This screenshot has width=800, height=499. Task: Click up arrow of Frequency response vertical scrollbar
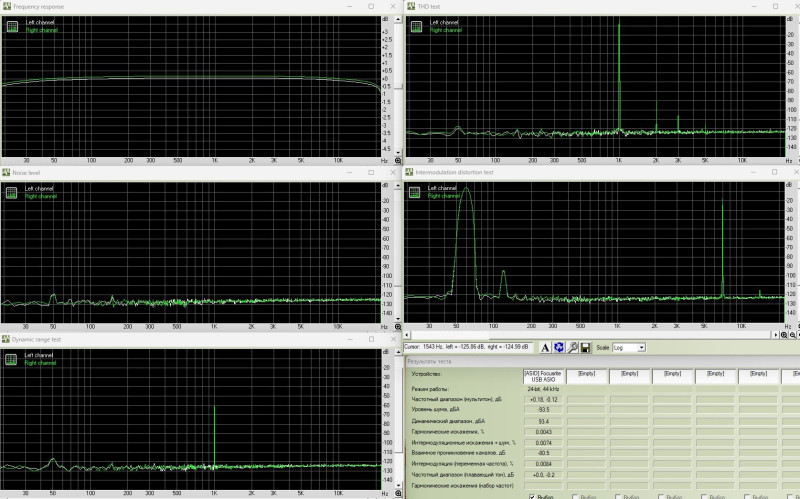click(398, 20)
